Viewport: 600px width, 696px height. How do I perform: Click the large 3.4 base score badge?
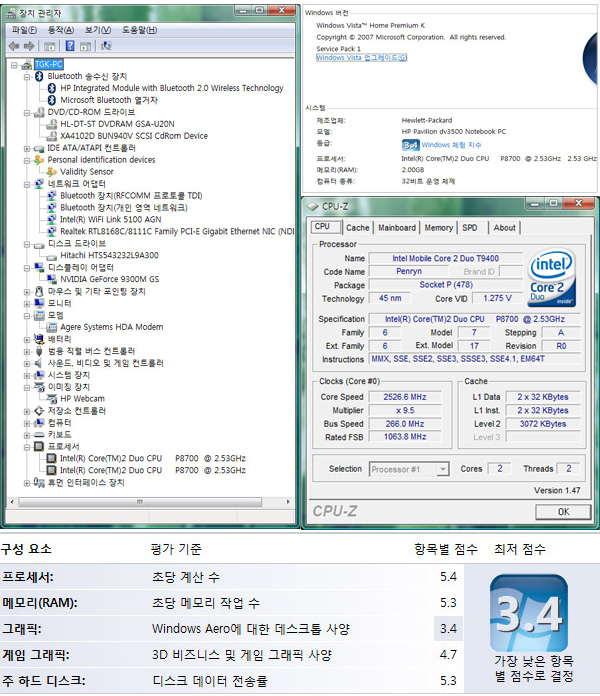[528, 613]
